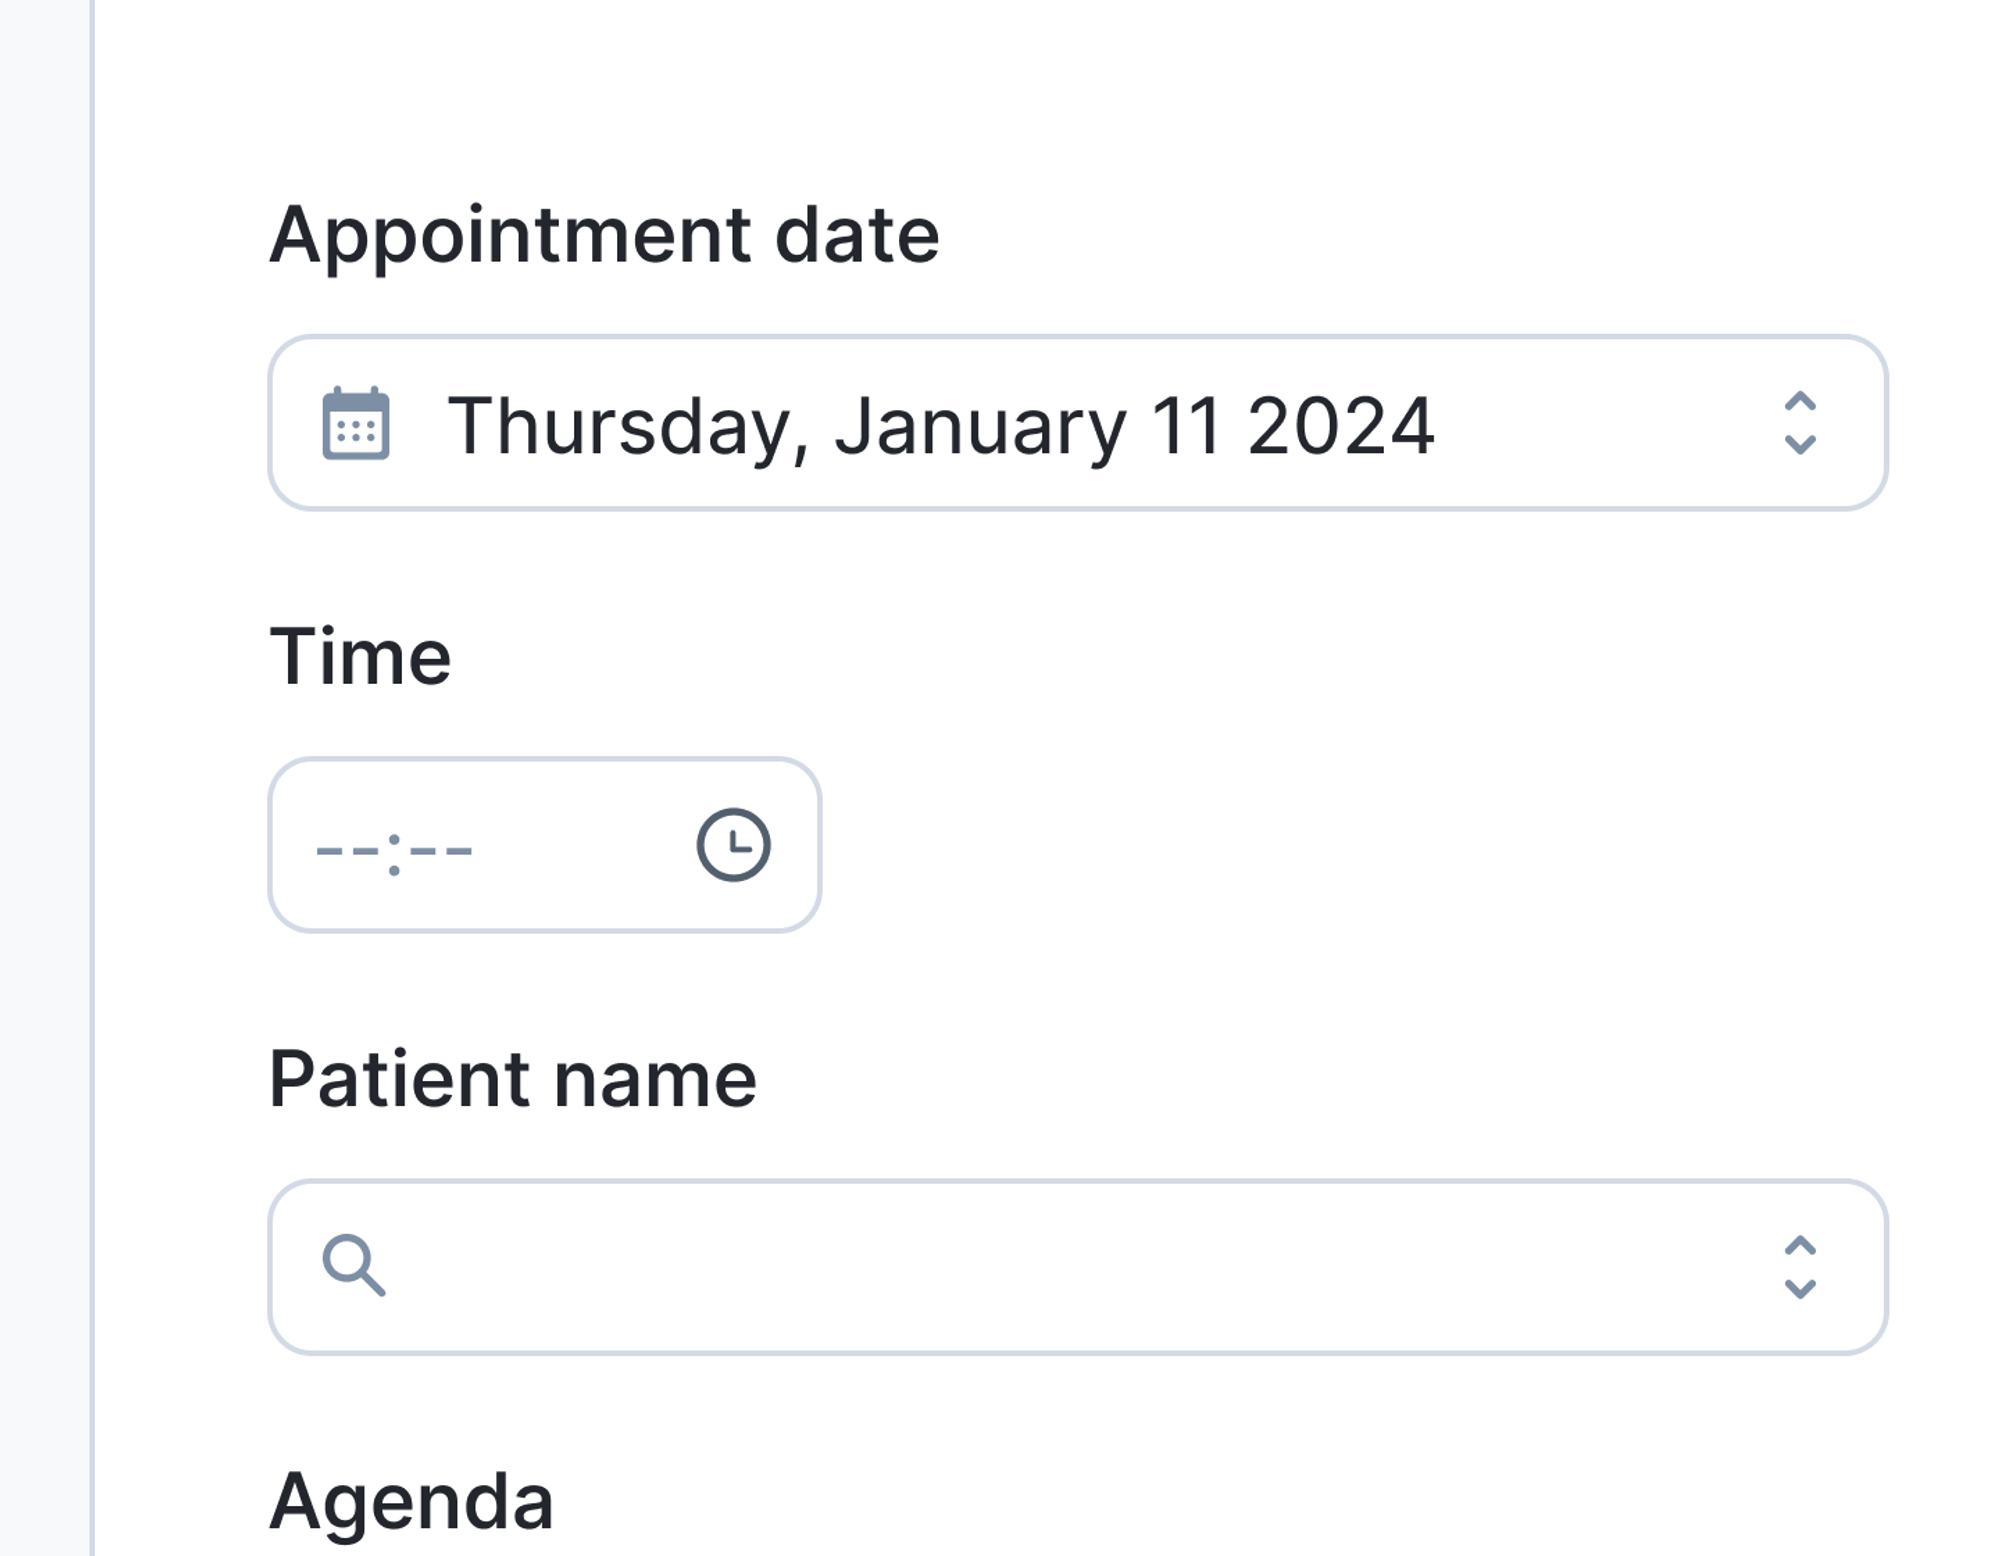Click the calendar icon in Appointment date
This screenshot has height=1556, width=2000.
[x=356, y=424]
